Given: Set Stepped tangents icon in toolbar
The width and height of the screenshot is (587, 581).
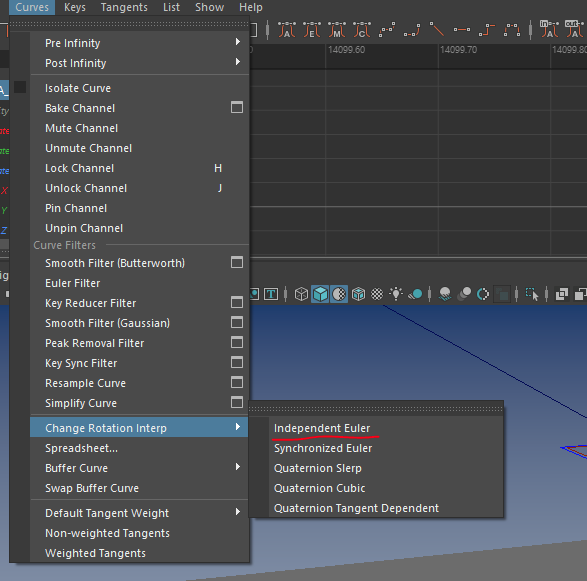Looking at the screenshot, I should pos(487,29).
